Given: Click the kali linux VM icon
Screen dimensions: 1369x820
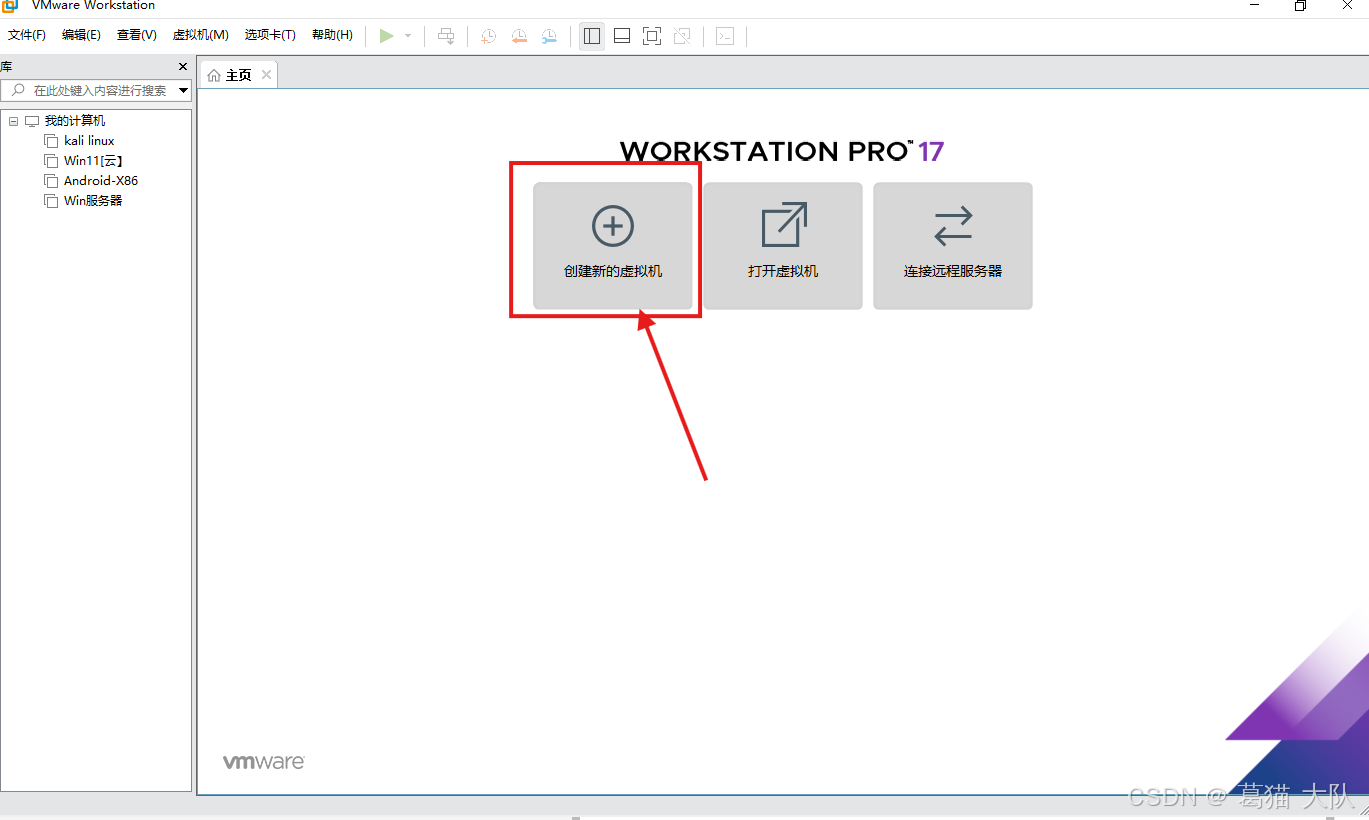Looking at the screenshot, I should pyautogui.click(x=51, y=141).
